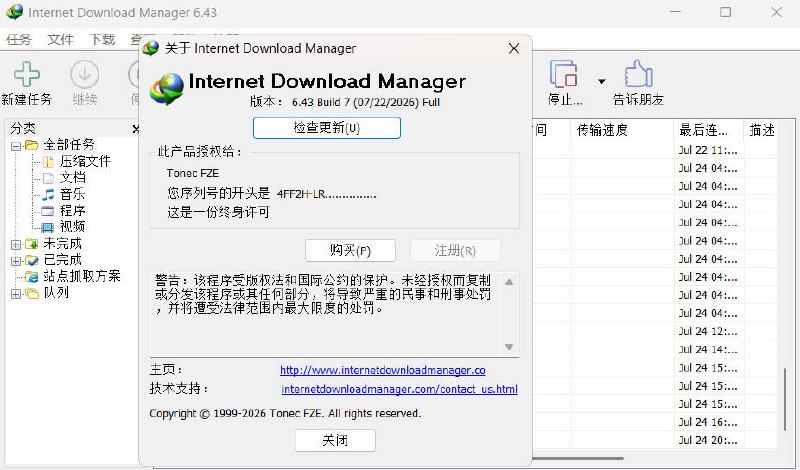The height and width of the screenshot is (470, 800).
Task: Close the 分类 panel with X
Action: click(136, 129)
